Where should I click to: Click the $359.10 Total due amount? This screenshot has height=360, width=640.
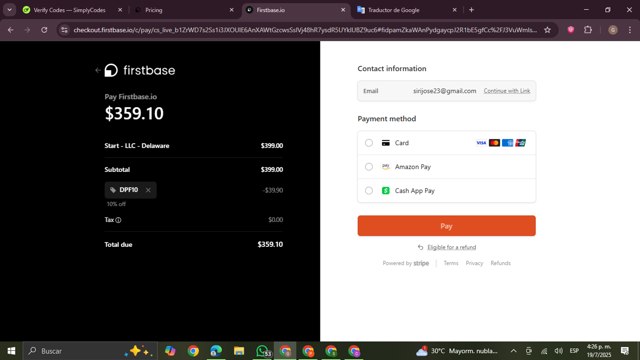click(x=270, y=244)
